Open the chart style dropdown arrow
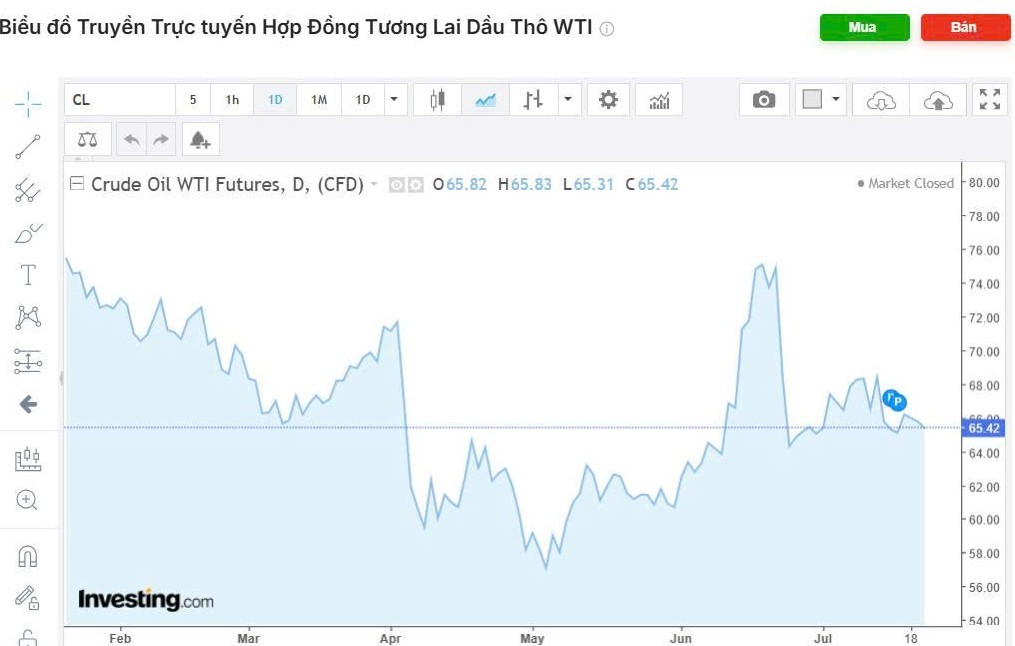This screenshot has width=1015, height=646. (x=568, y=100)
